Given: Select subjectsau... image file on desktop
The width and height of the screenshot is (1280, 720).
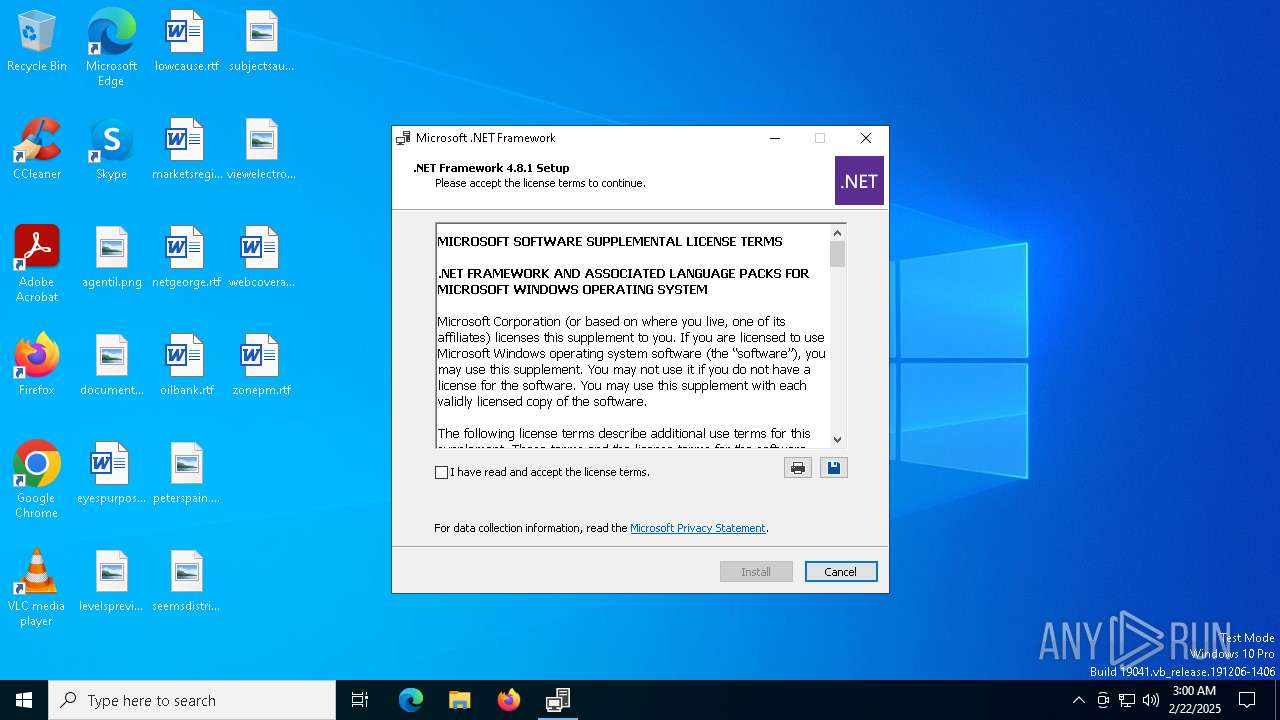Looking at the screenshot, I should 262,42.
